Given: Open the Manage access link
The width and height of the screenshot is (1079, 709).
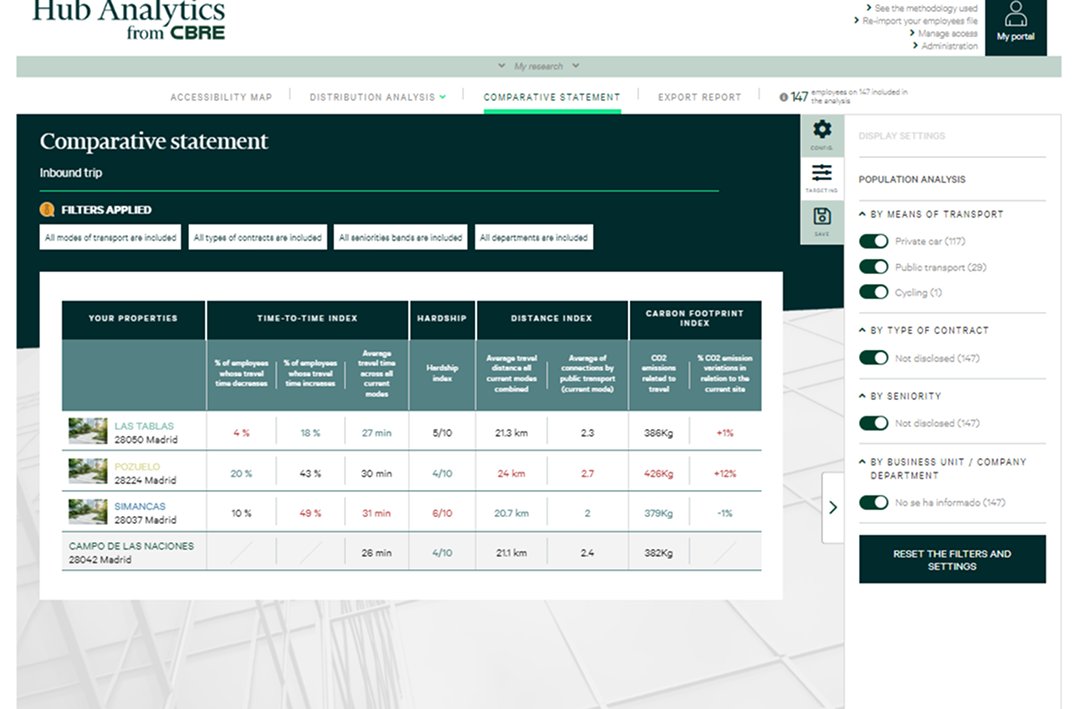Looking at the screenshot, I should tap(947, 33).
